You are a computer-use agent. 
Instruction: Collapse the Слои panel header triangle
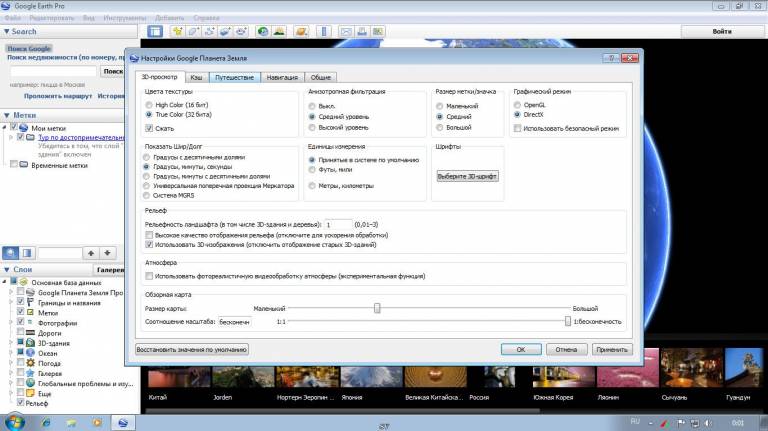click(x=6, y=269)
